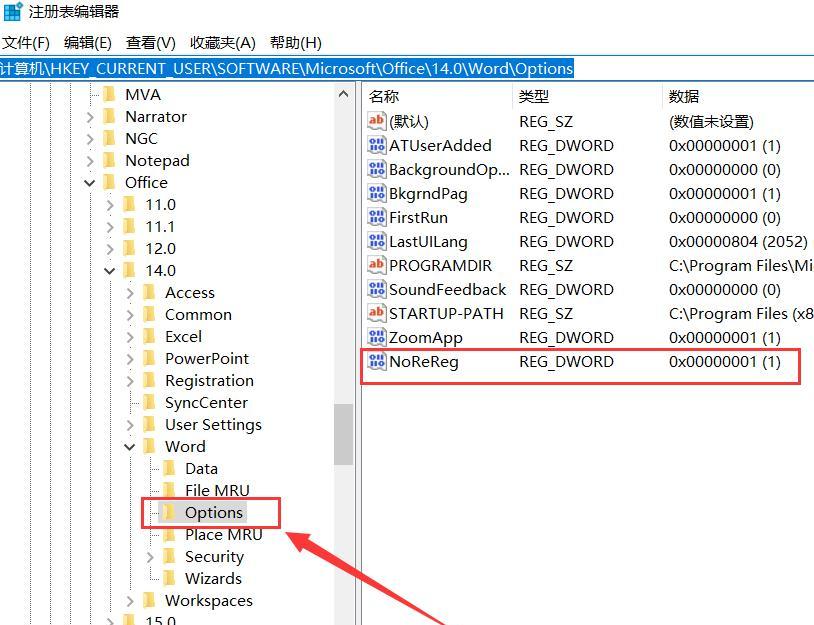
Task: Click the ZoomApp DWORD icon
Action: tap(376, 337)
